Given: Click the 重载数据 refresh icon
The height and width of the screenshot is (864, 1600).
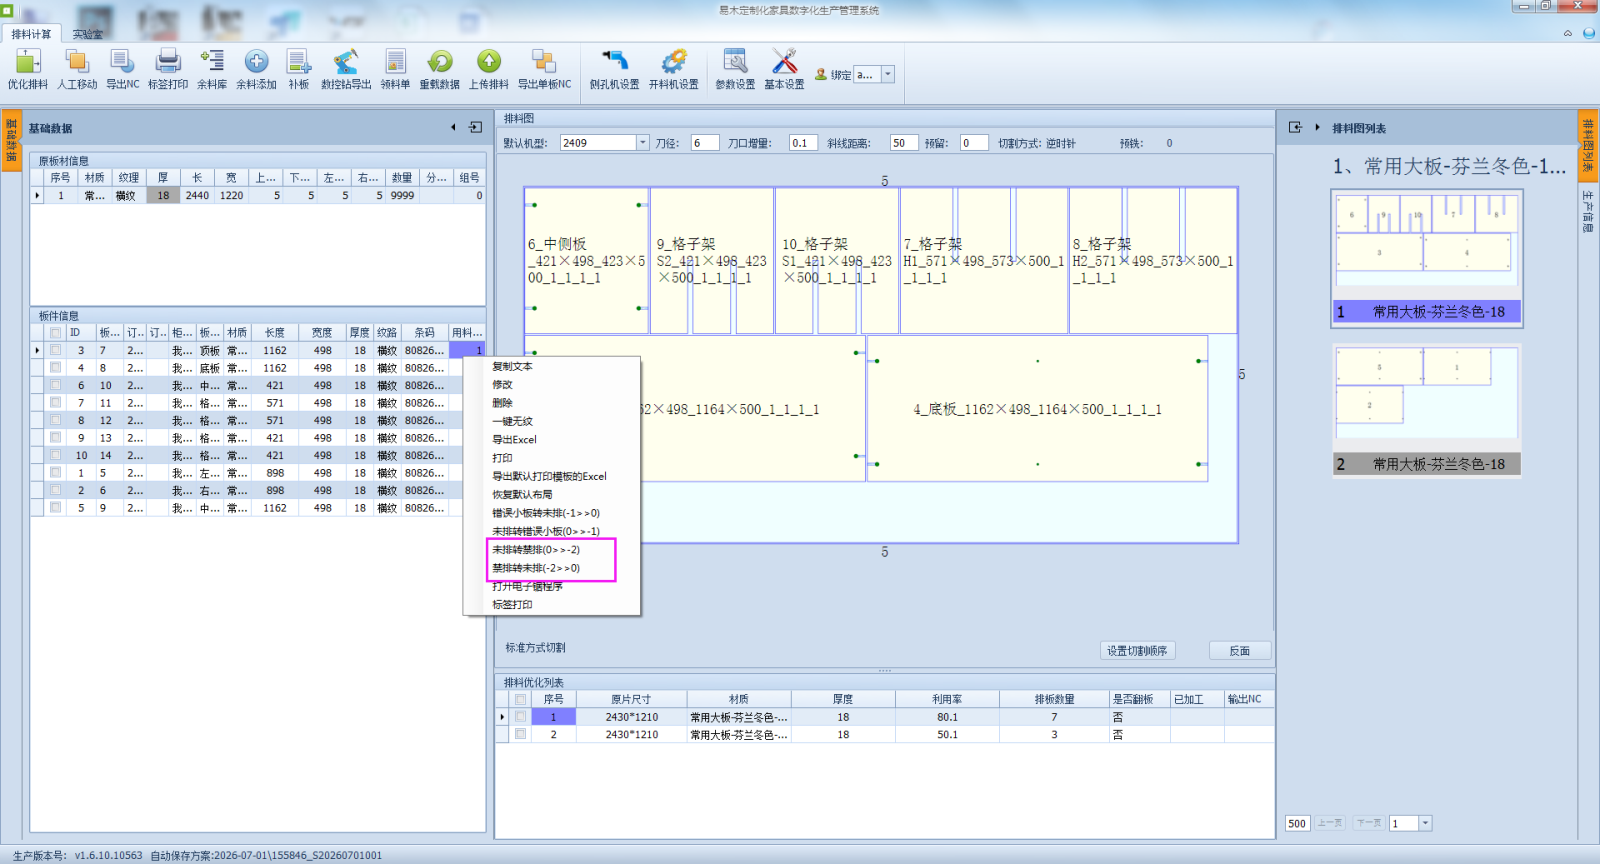Looking at the screenshot, I should tap(439, 62).
